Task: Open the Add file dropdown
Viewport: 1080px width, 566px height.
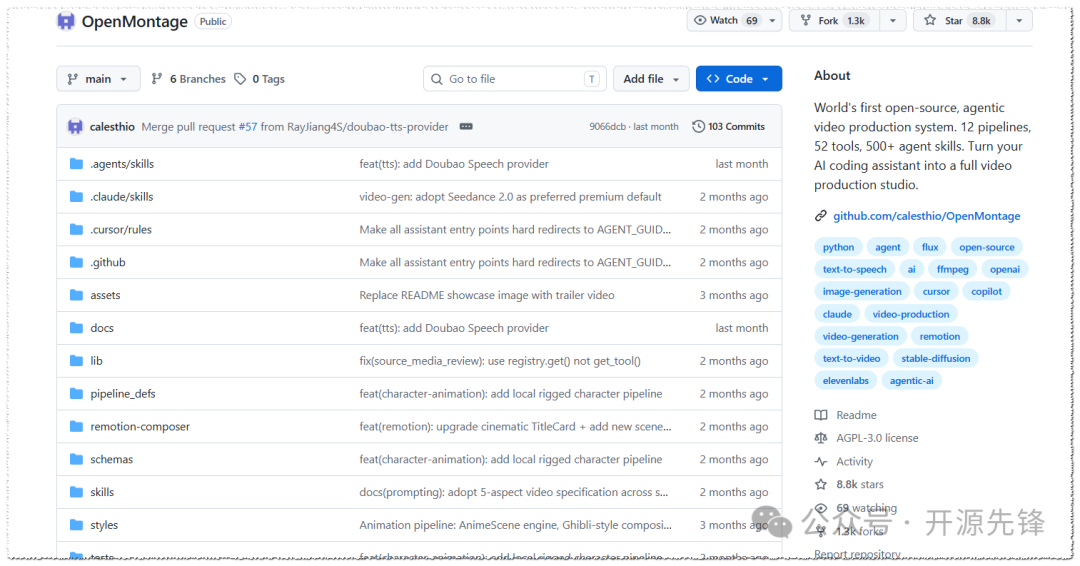Action: (651, 79)
